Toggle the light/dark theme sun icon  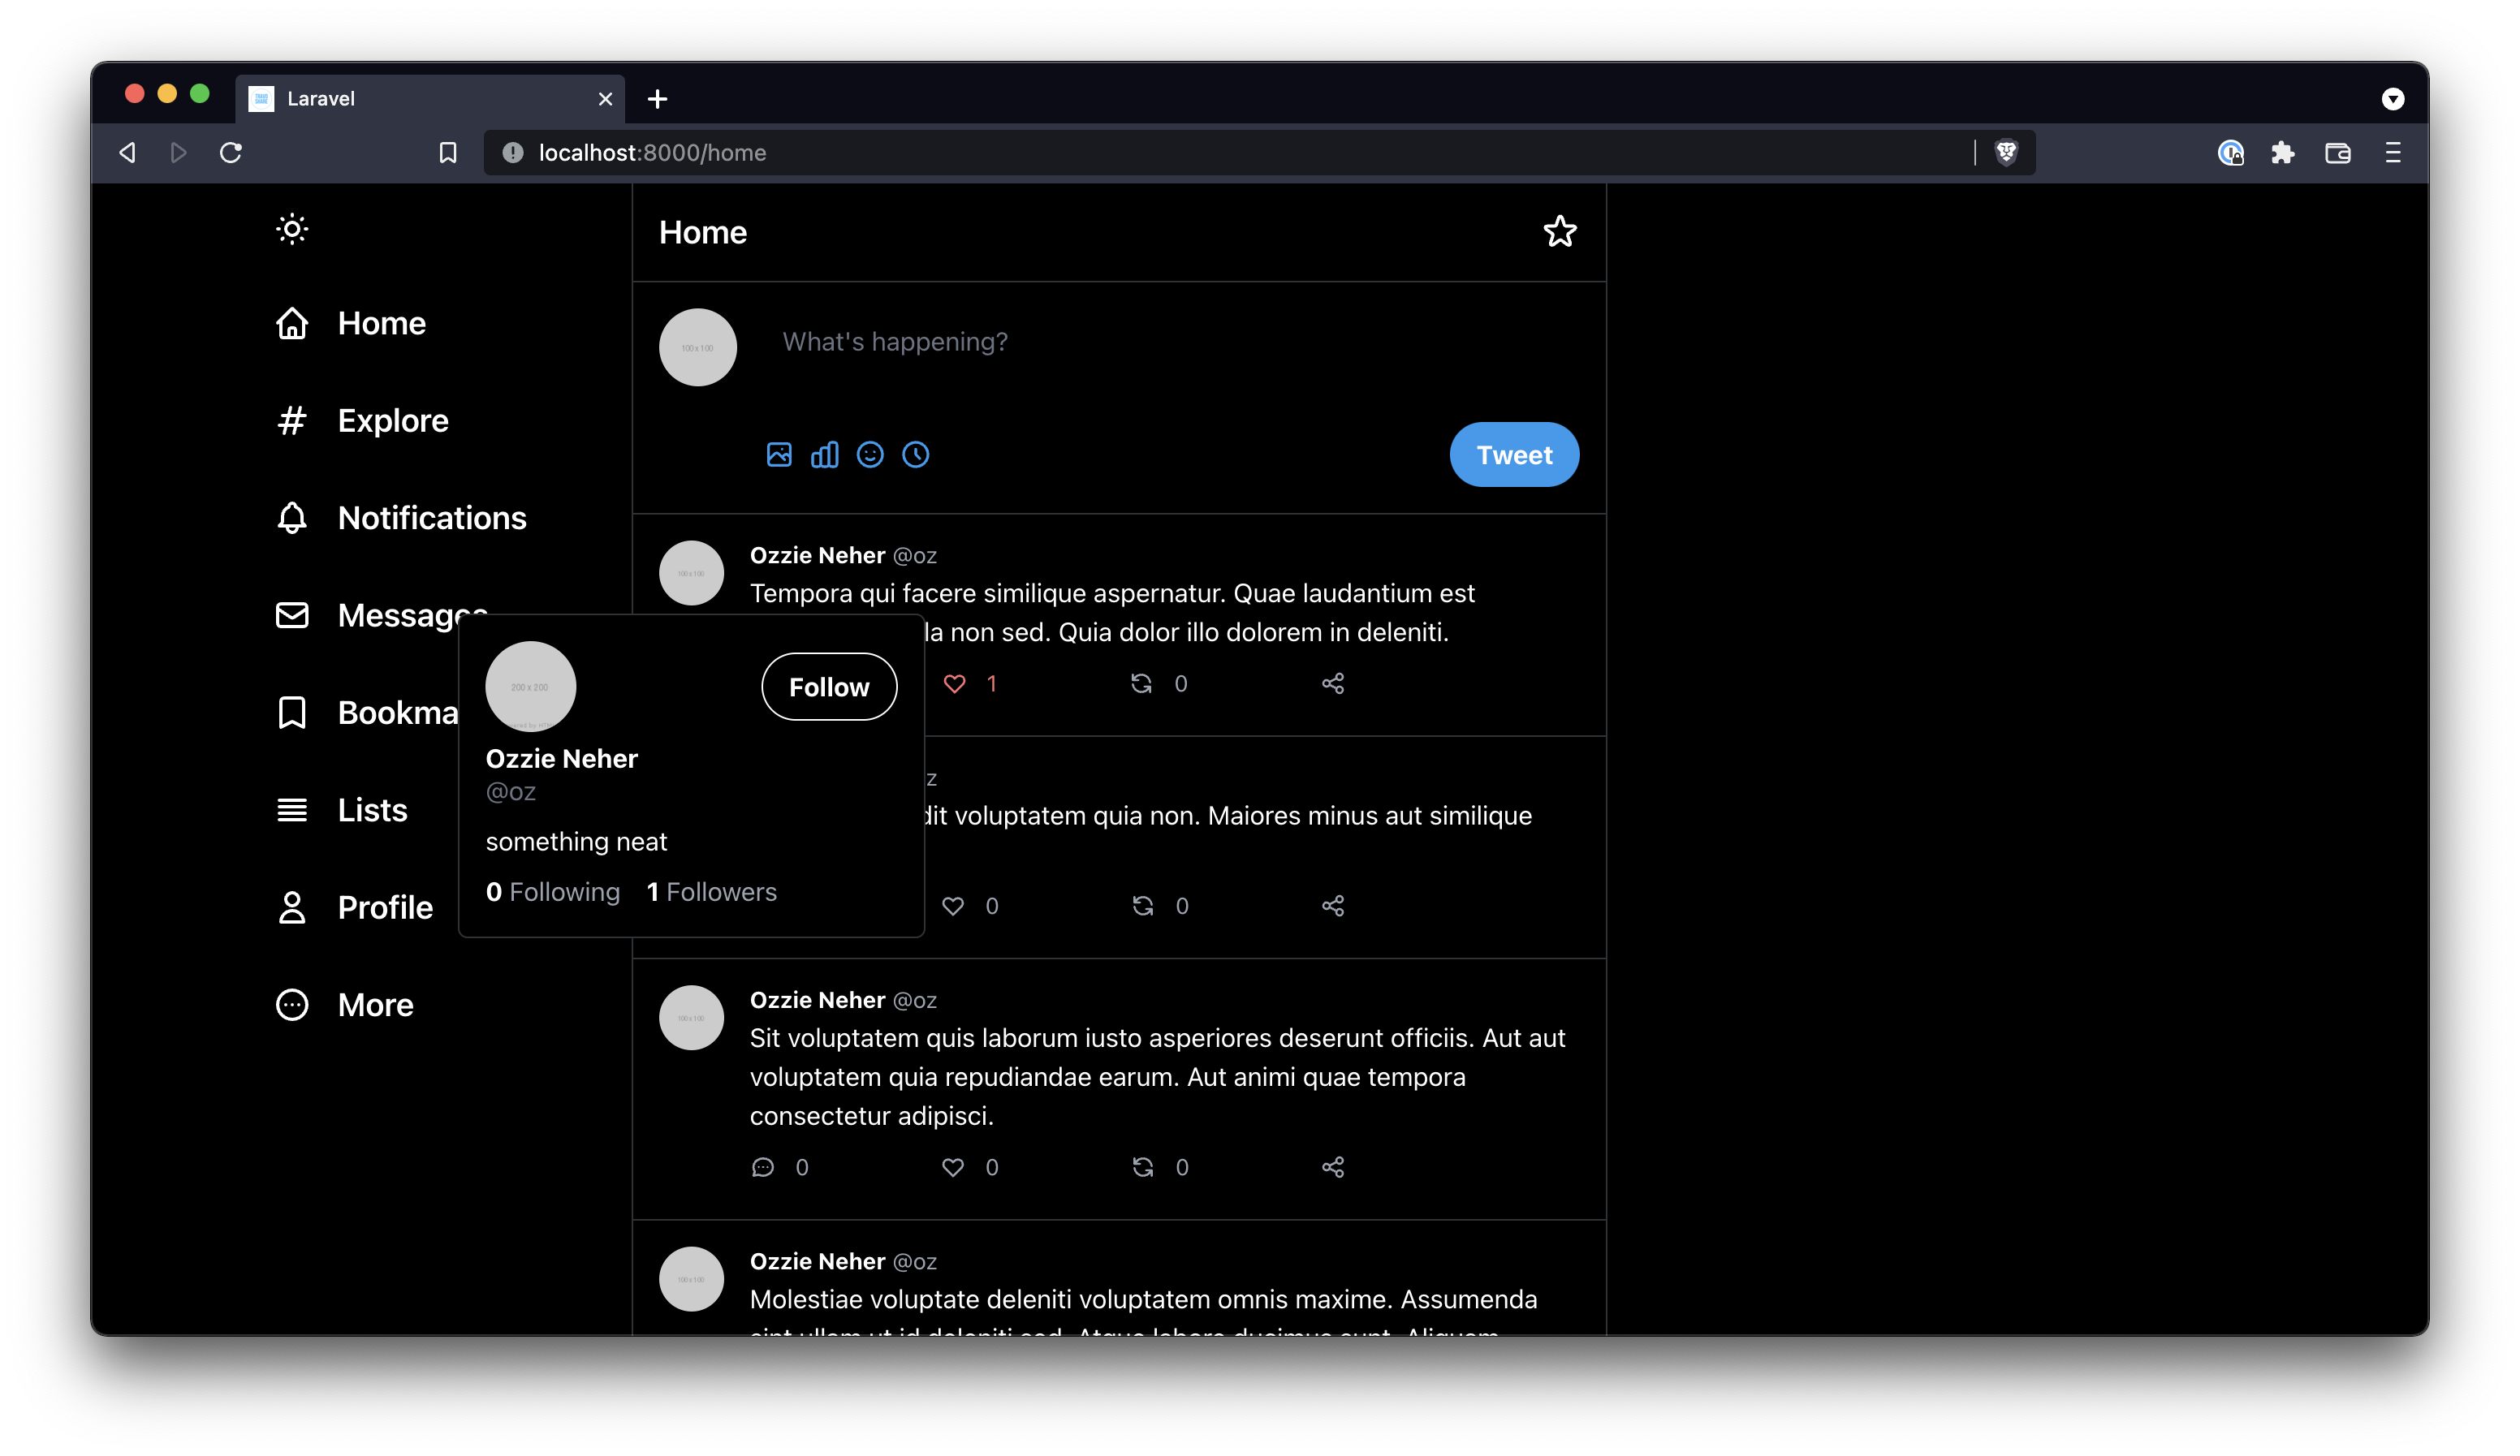292,230
